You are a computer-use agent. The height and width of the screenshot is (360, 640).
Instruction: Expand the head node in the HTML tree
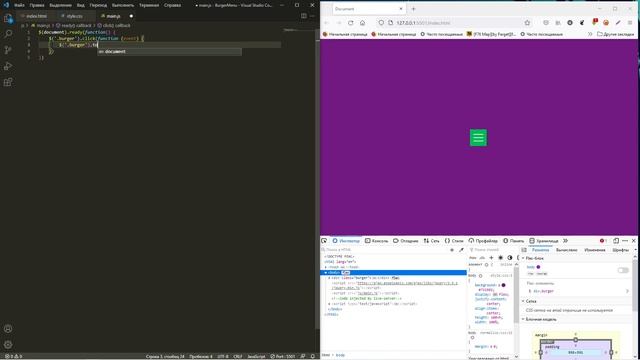(326, 267)
